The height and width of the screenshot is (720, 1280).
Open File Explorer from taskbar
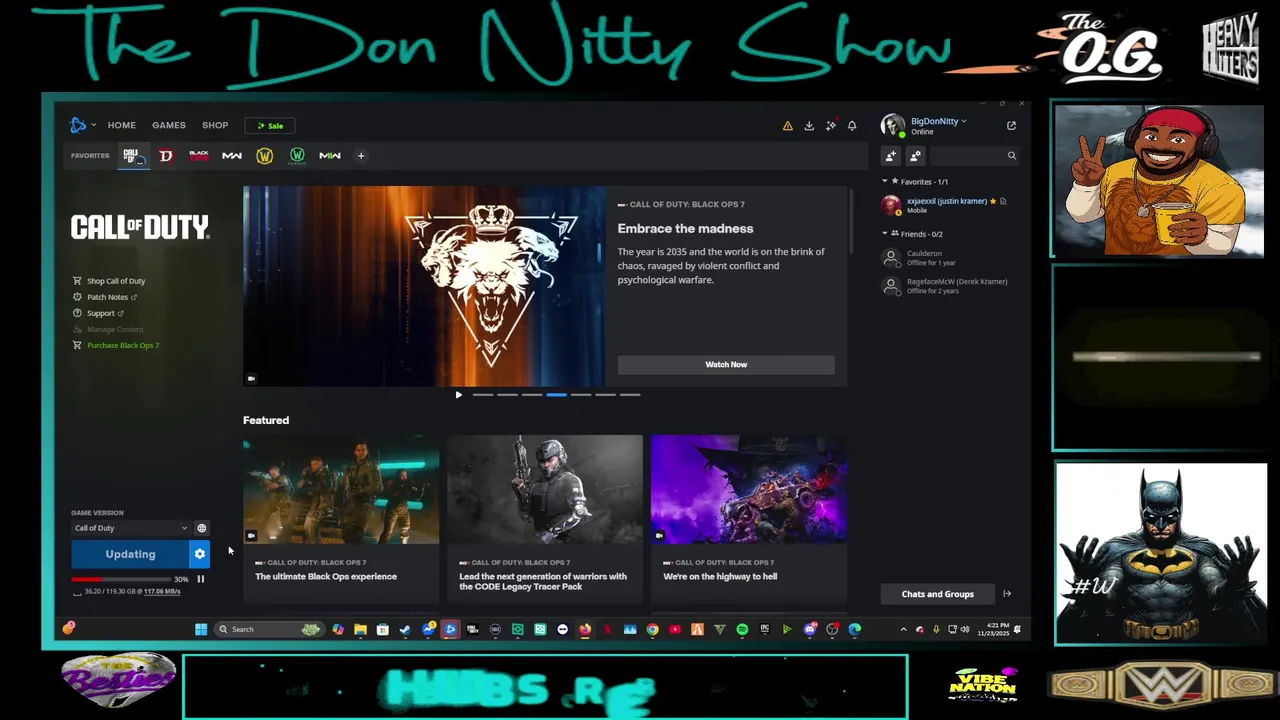pyautogui.click(x=360, y=629)
